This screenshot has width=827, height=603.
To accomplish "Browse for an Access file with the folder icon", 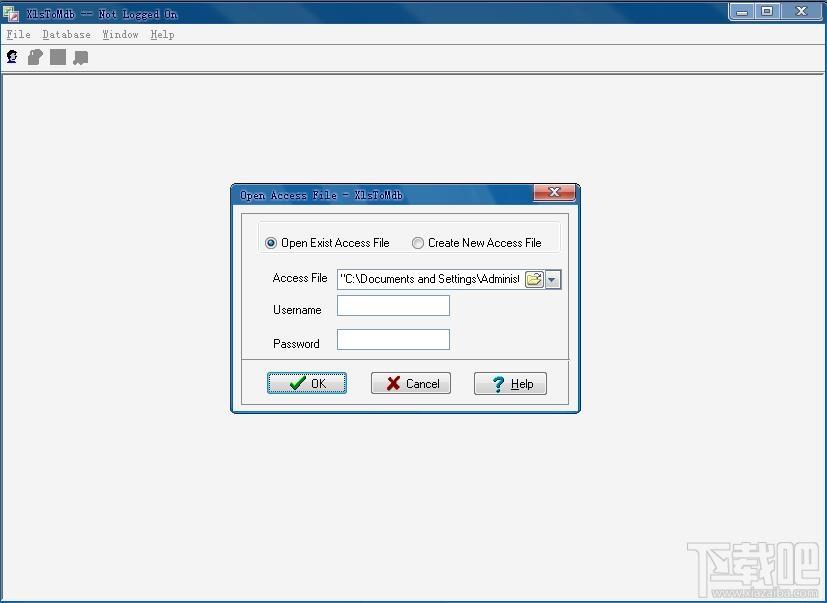I will [x=534, y=279].
